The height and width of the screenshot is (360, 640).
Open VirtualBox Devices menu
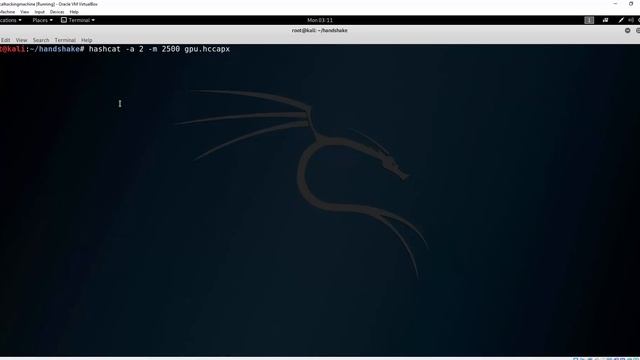pos(57,12)
